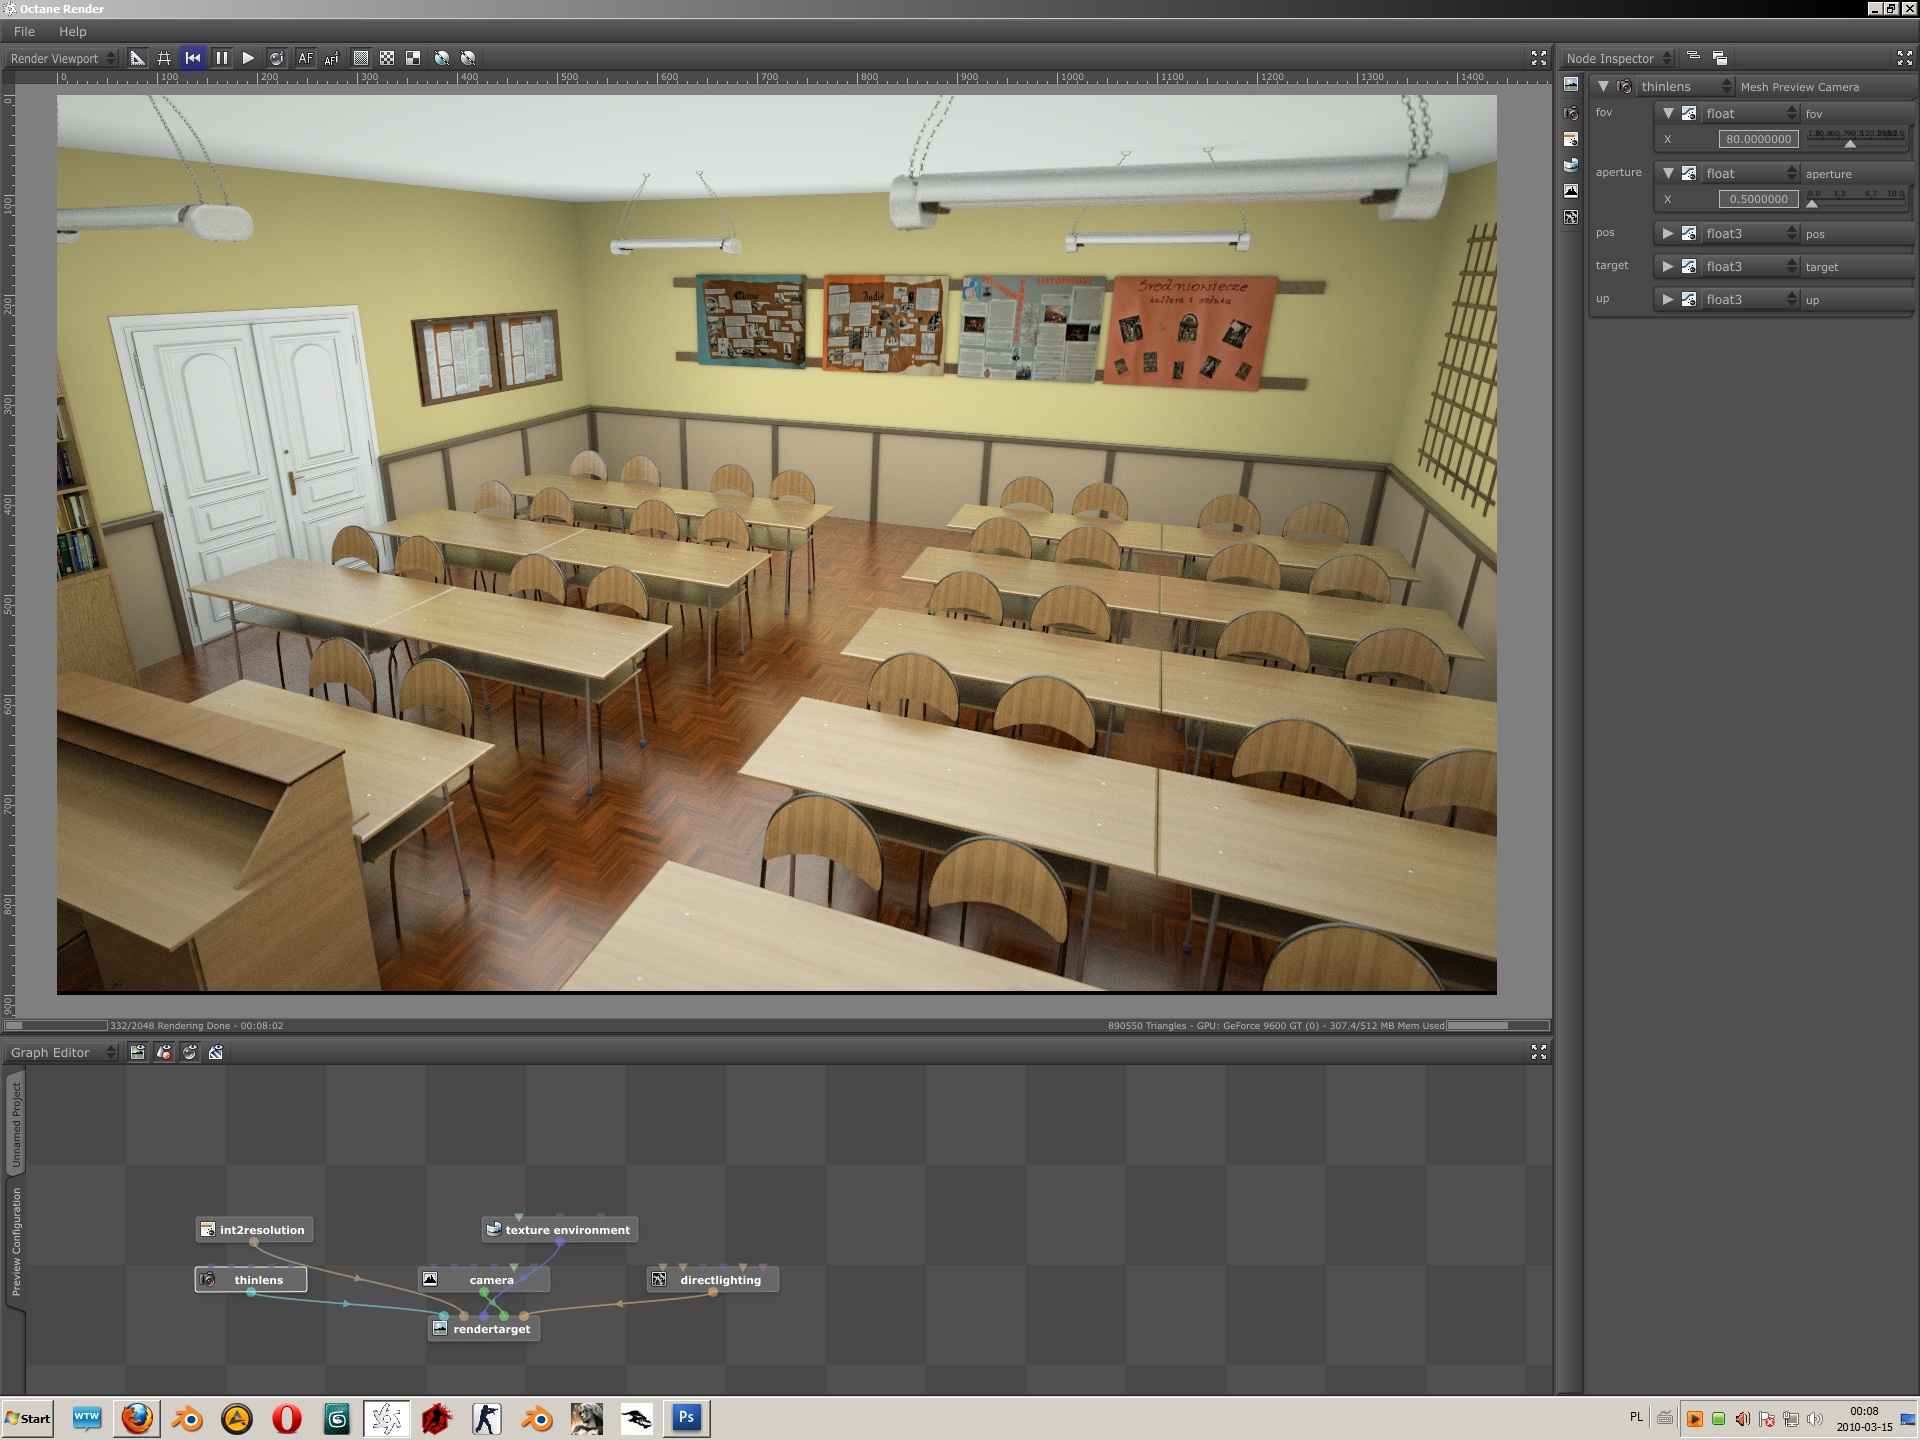This screenshot has height=1440, width=1920.
Task: Open the File menu
Action: 24,31
